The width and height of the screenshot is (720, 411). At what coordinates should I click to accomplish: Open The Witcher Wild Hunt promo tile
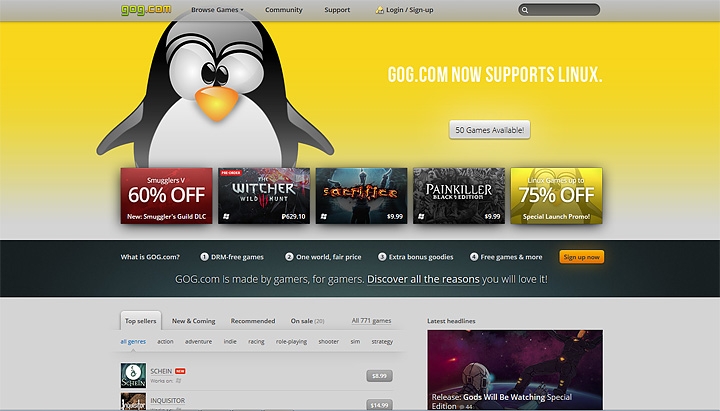pos(263,195)
